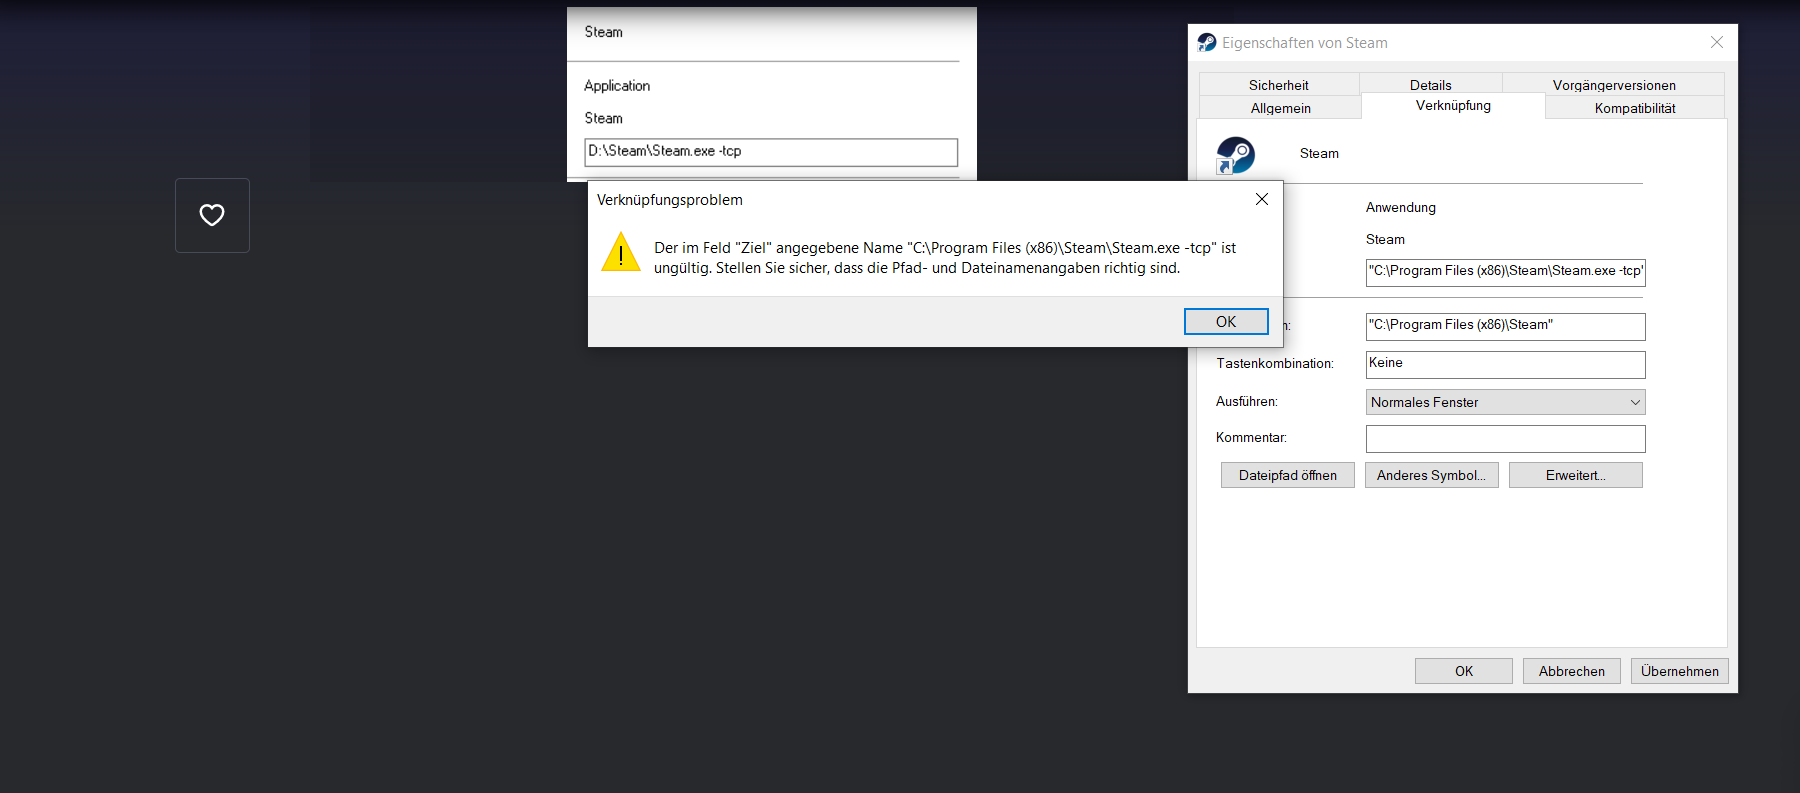Open the Allgemein tab
The width and height of the screenshot is (1800, 793).
tap(1280, 108)
